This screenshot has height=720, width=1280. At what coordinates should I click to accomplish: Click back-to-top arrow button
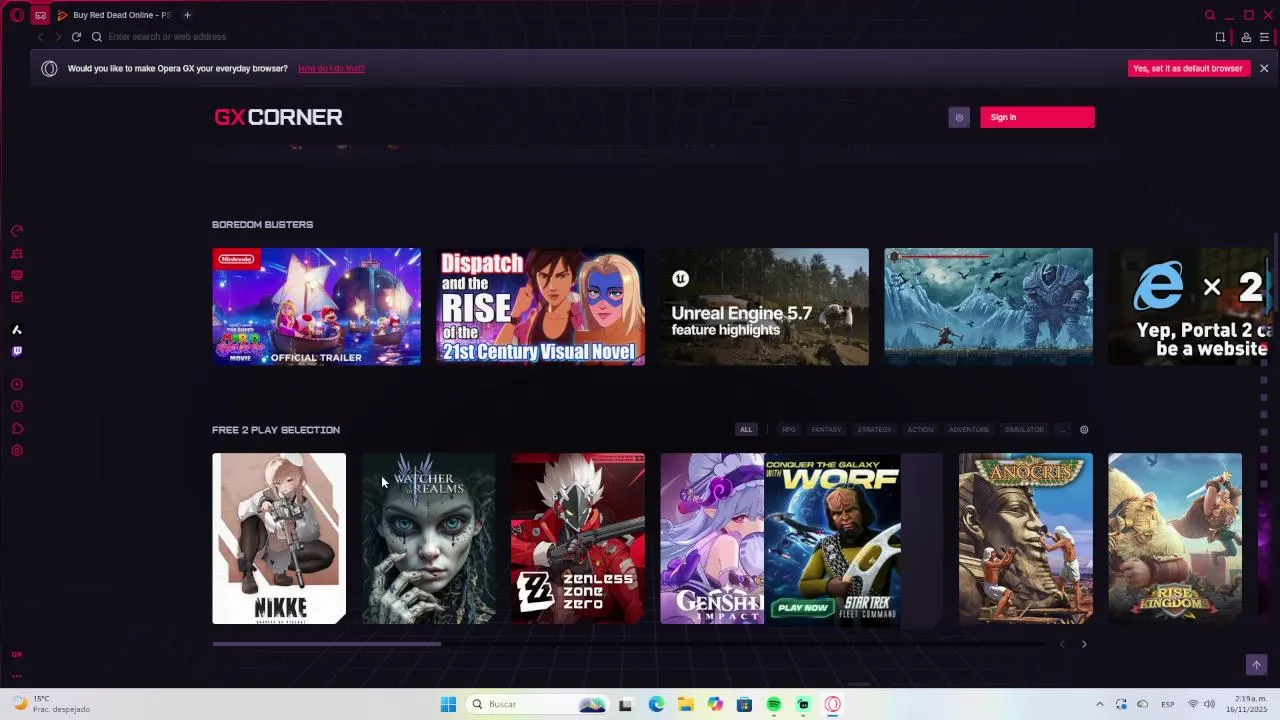point(1256,665)
